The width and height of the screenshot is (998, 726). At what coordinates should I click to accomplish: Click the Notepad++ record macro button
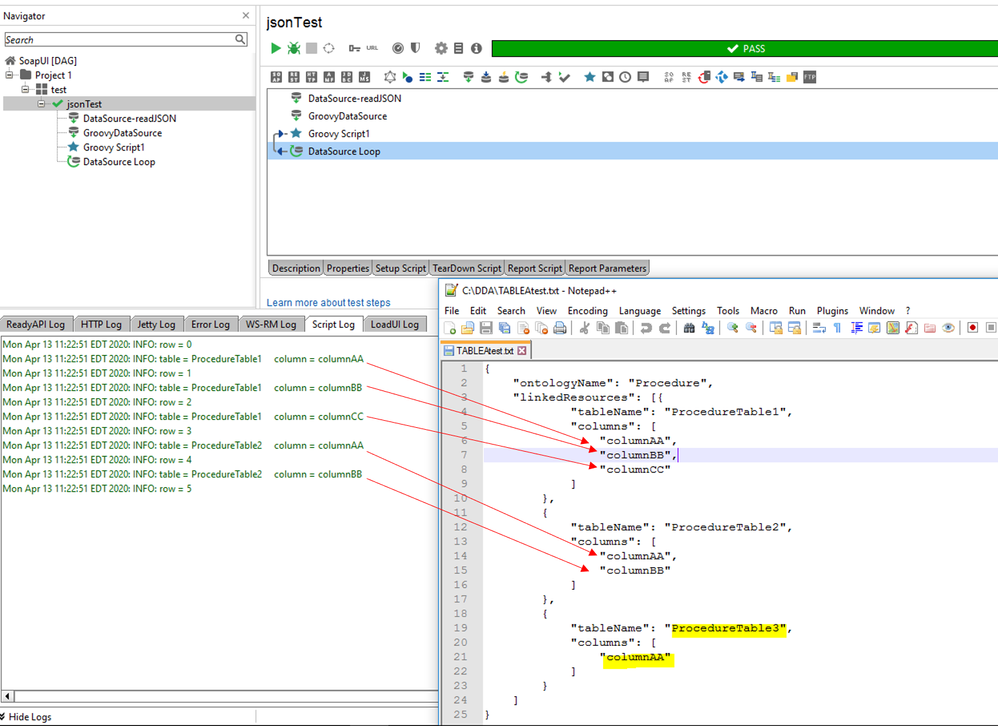[971, 328]
